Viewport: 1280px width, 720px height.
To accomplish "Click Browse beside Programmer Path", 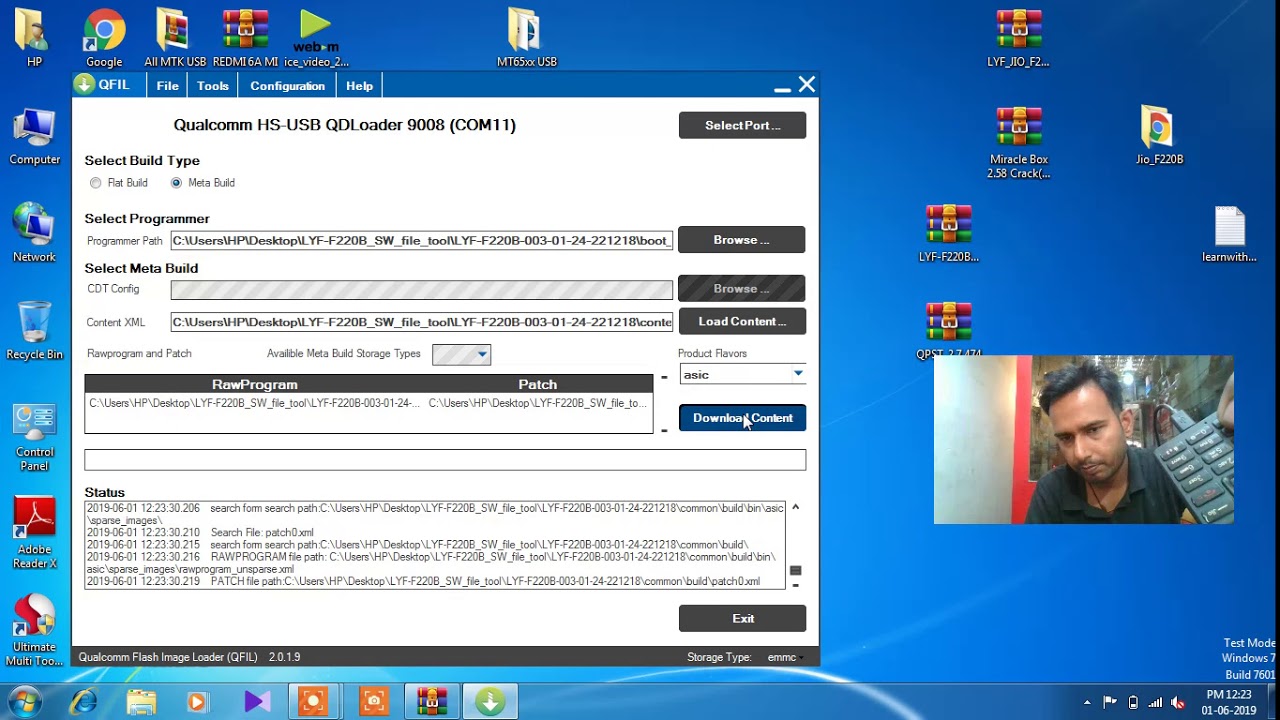I will pos(741,240).
